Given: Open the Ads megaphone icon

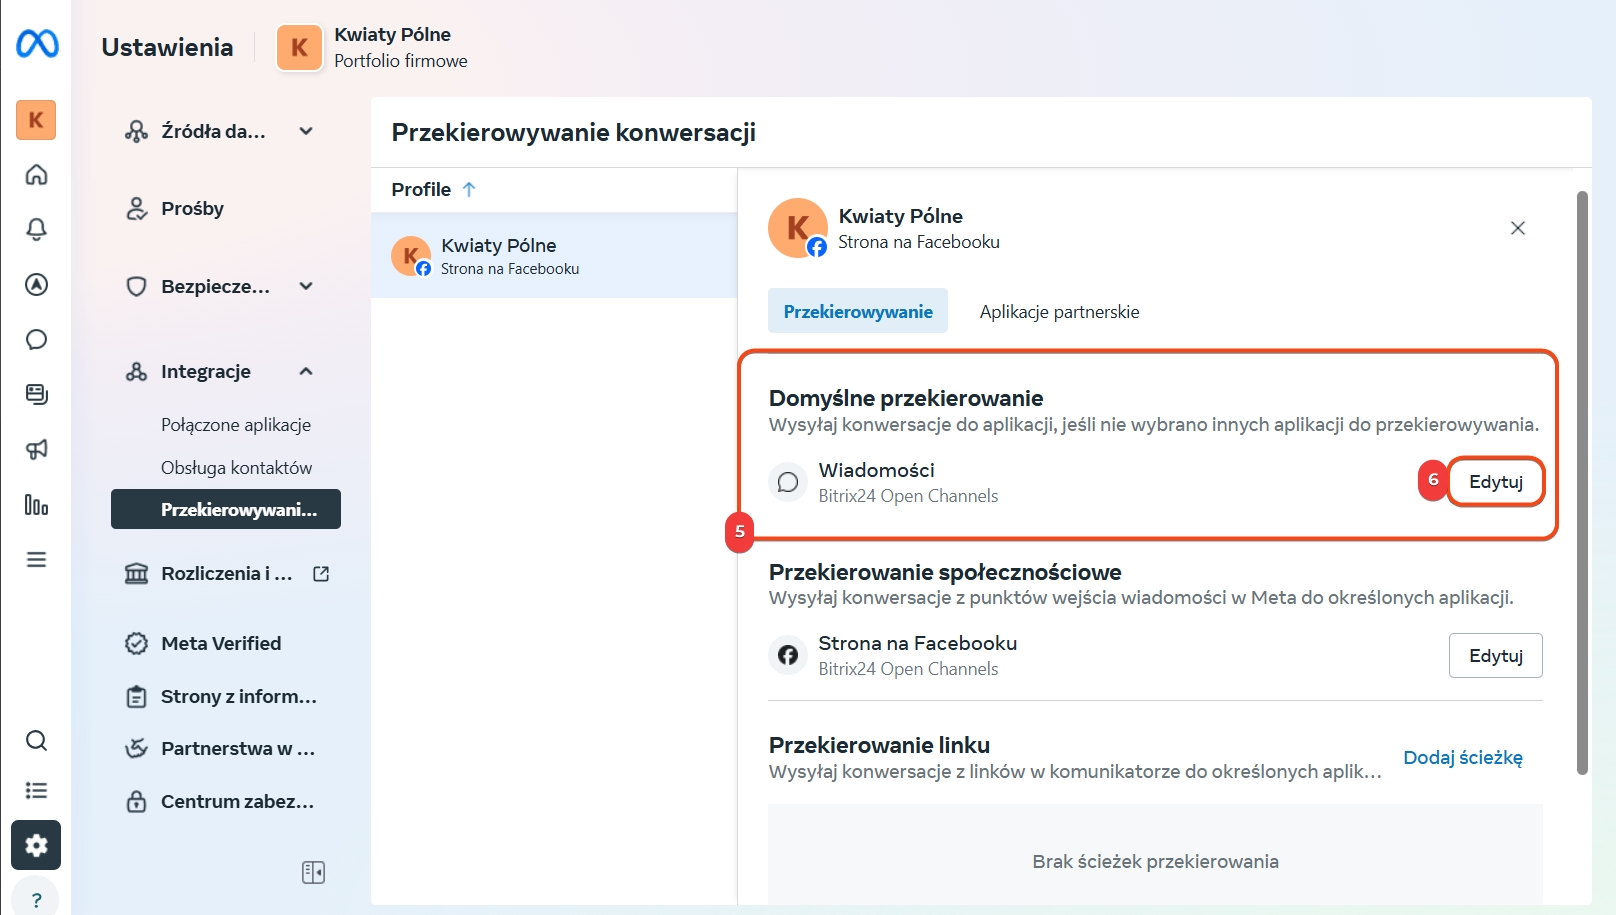Looking at the screenshot, I should tap(36, 449).
